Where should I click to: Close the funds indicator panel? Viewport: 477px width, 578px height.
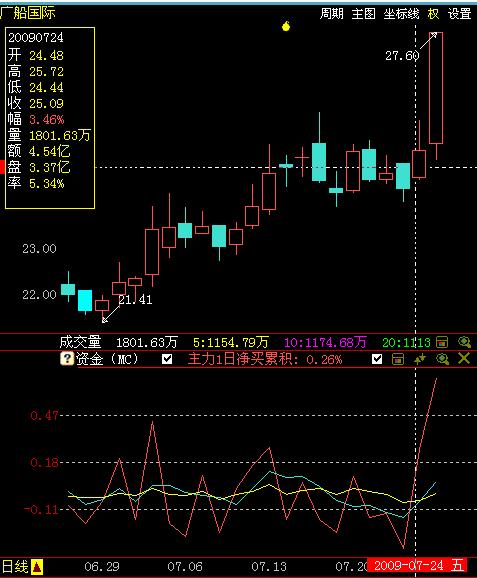pos(464,358)
